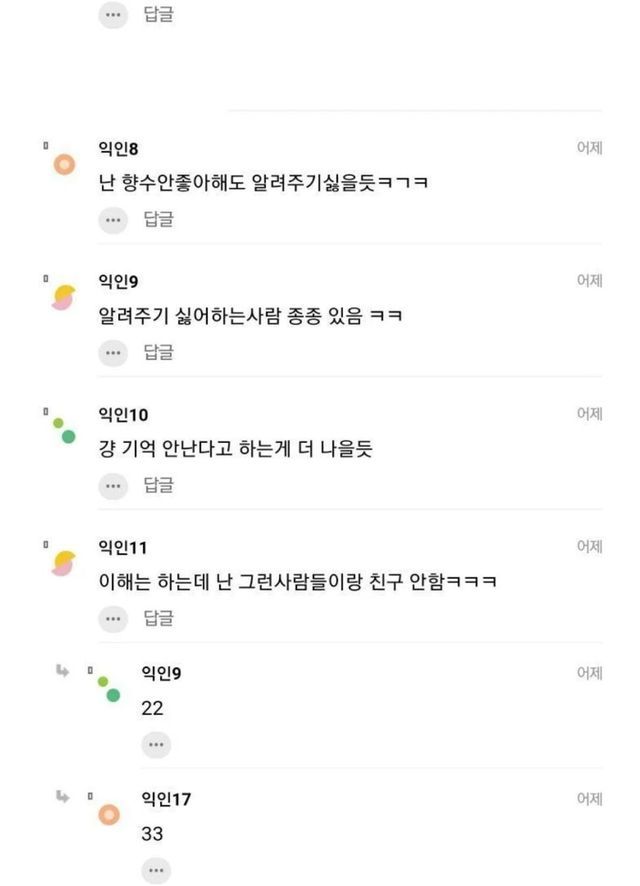
Task: Open the 익인11 username
Action: click(x=122, y=547)
